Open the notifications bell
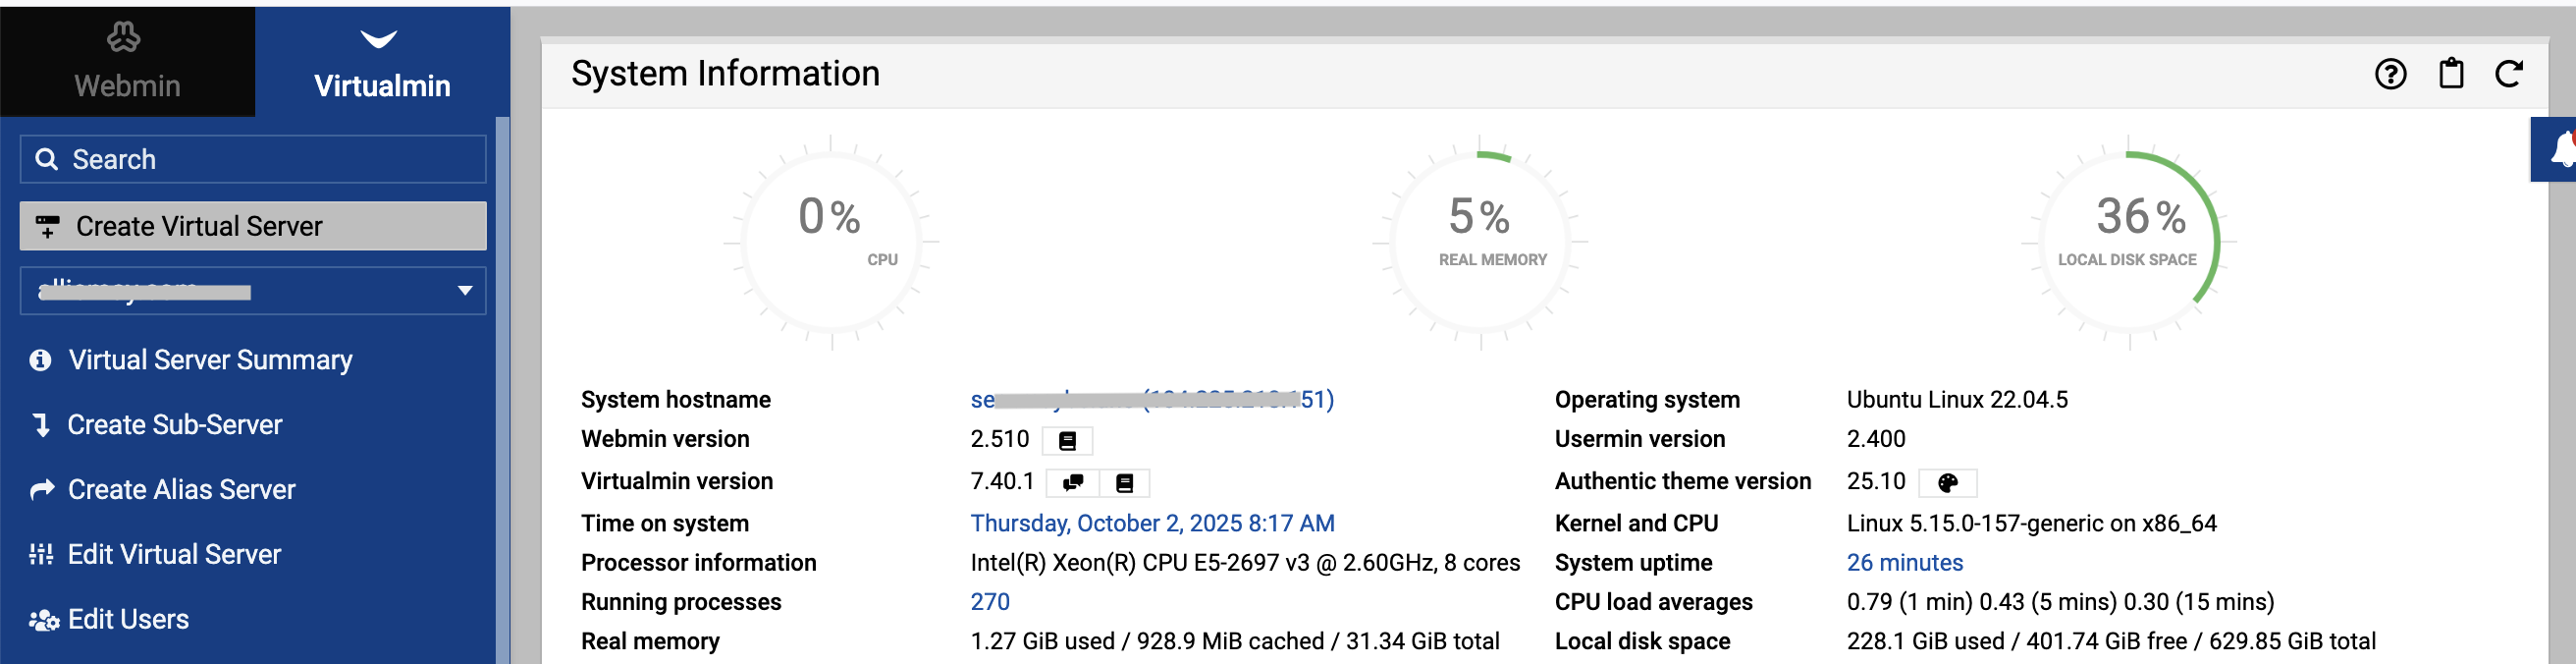Screen dimensions: 2576x664 click(2559, 150)
